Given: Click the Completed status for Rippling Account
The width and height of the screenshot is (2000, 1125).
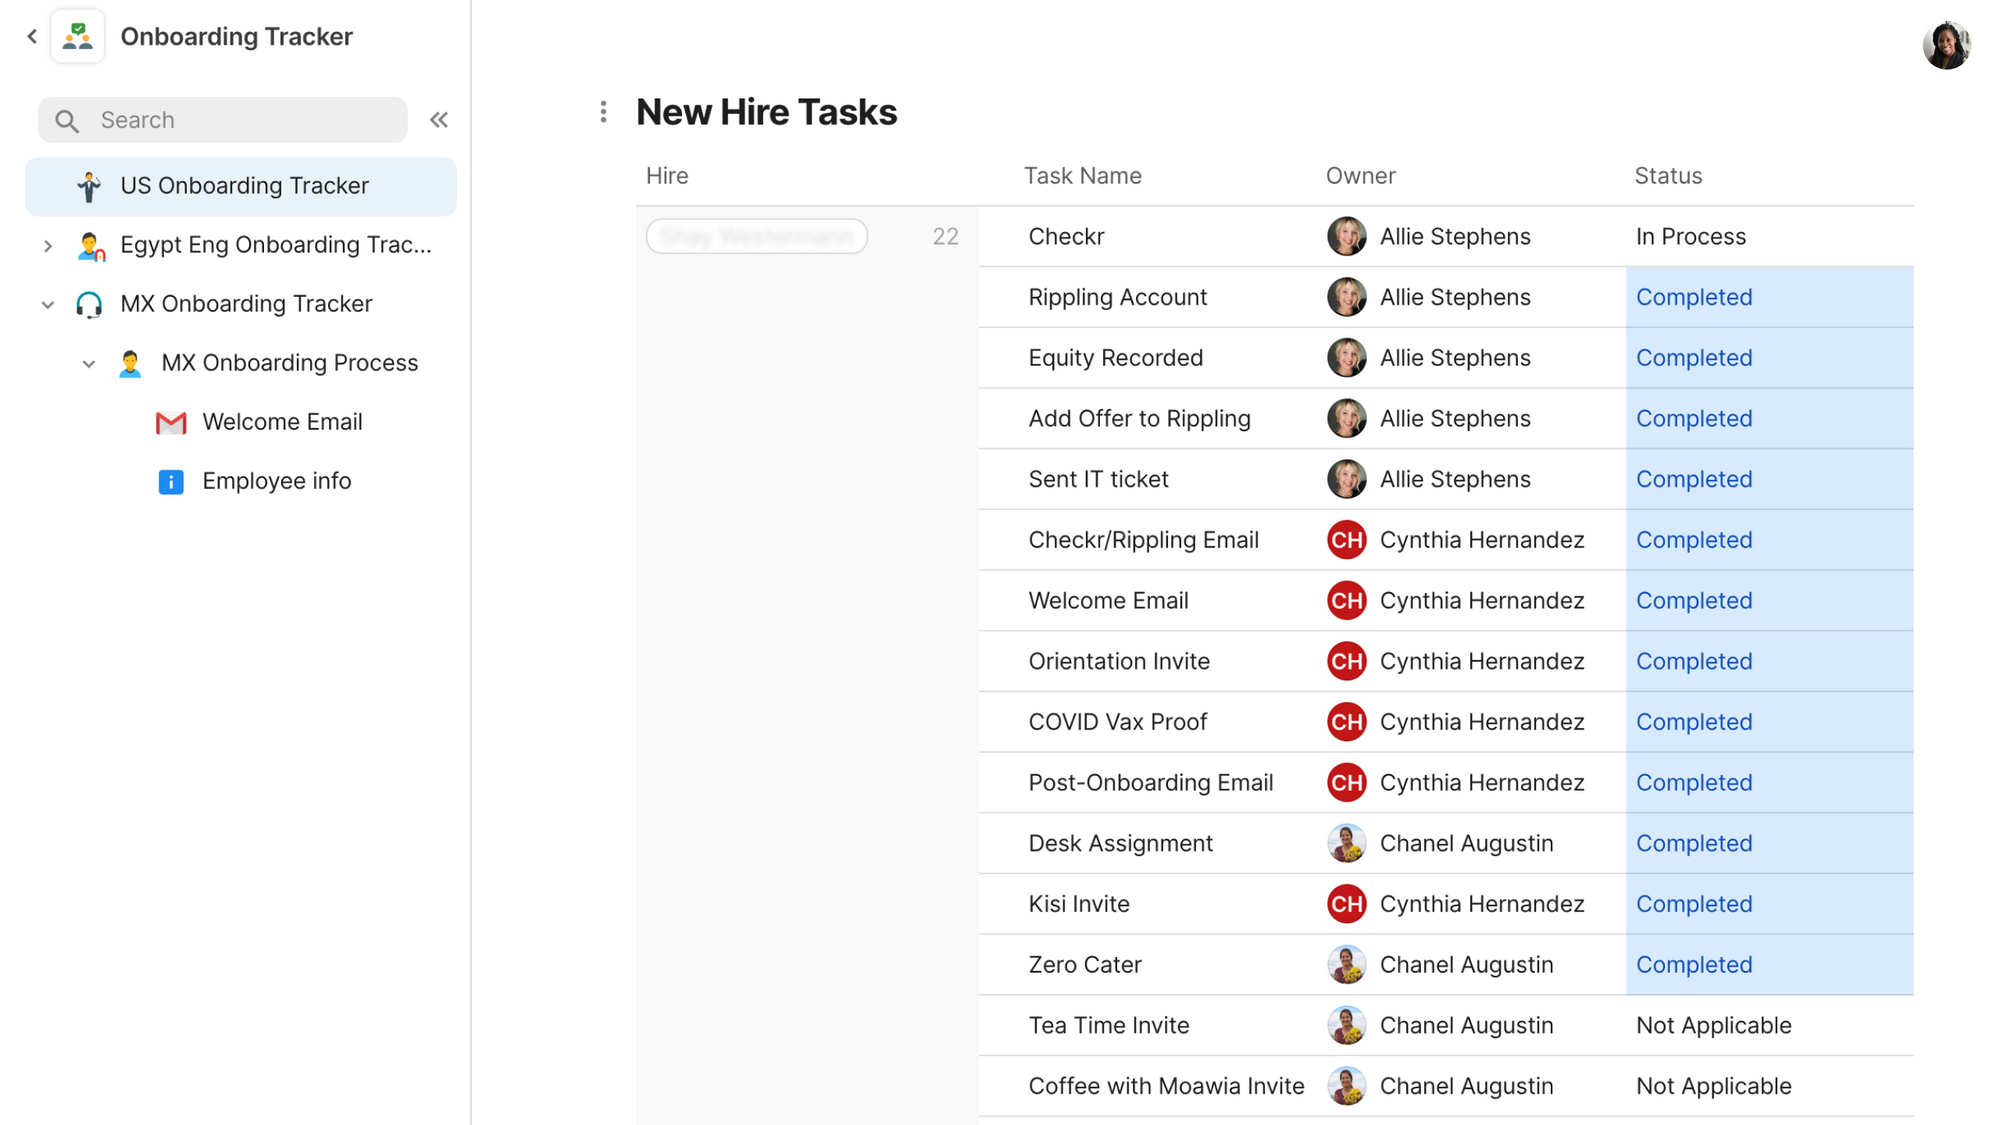Looking at the screenshot, I should coord(1693,297).
